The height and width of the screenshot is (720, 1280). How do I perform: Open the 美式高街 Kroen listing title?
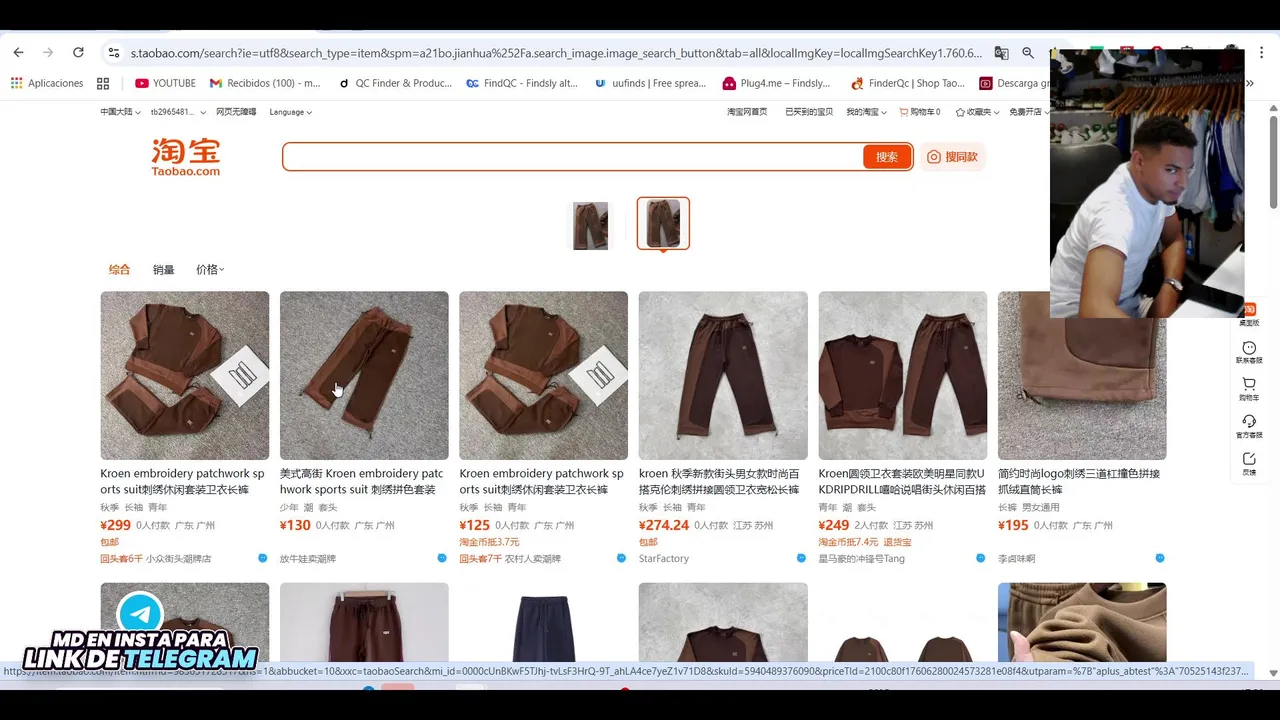coord(362,482)
